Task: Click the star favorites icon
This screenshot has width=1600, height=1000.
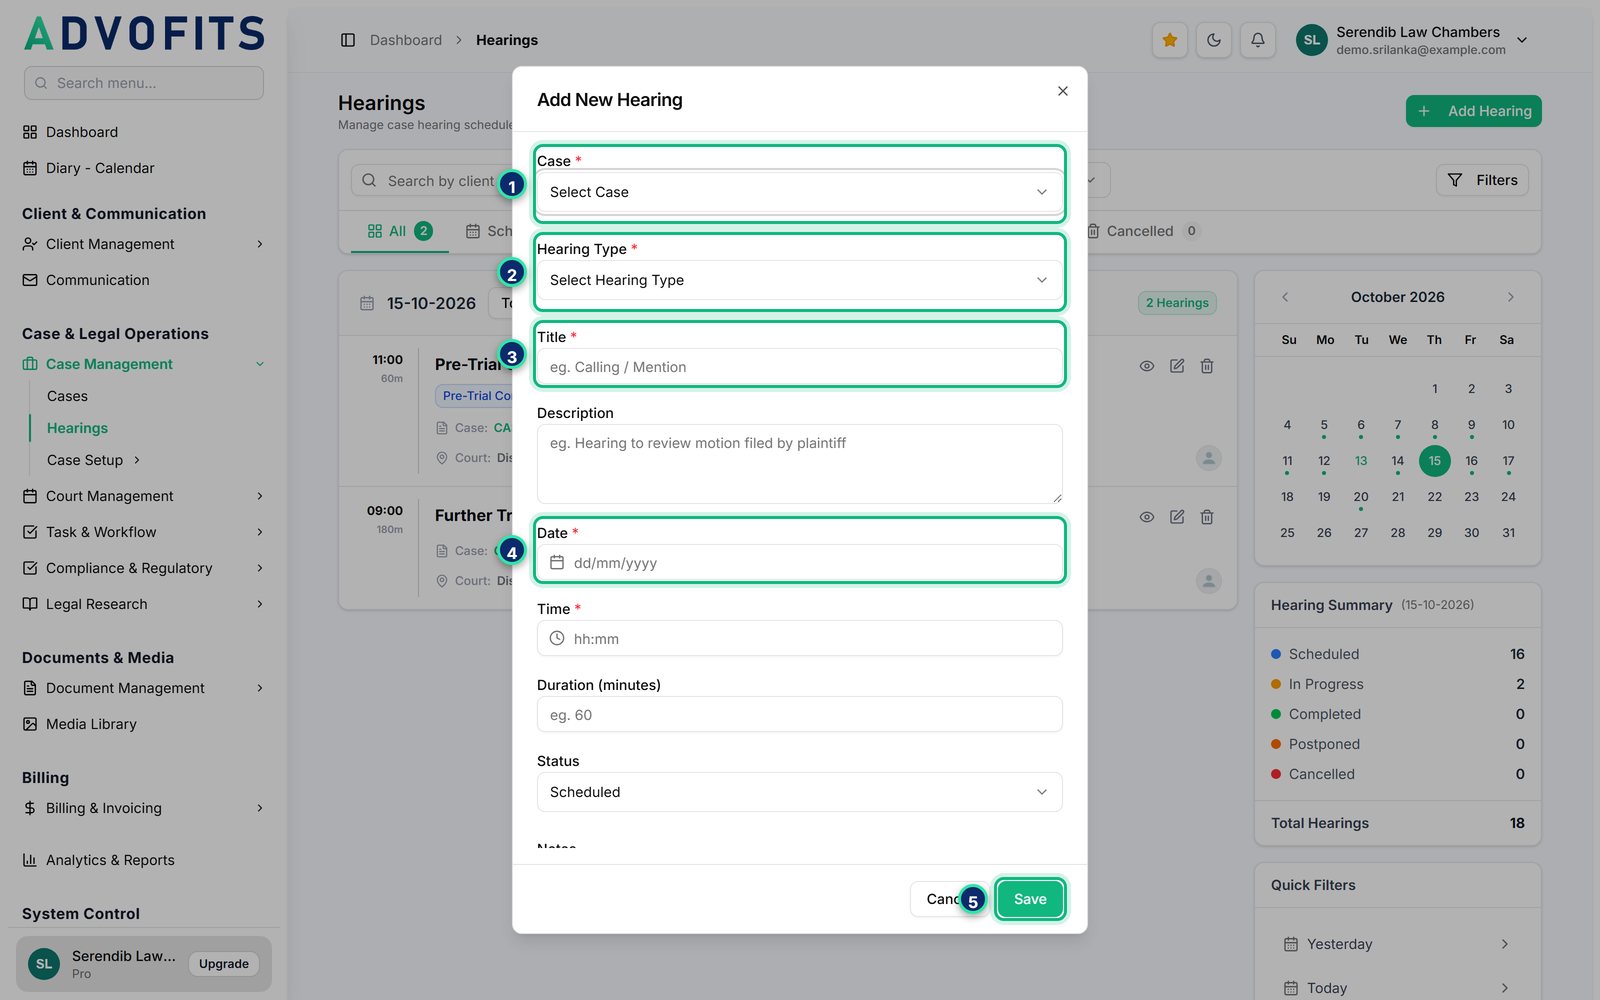Action: point(1170,40)
